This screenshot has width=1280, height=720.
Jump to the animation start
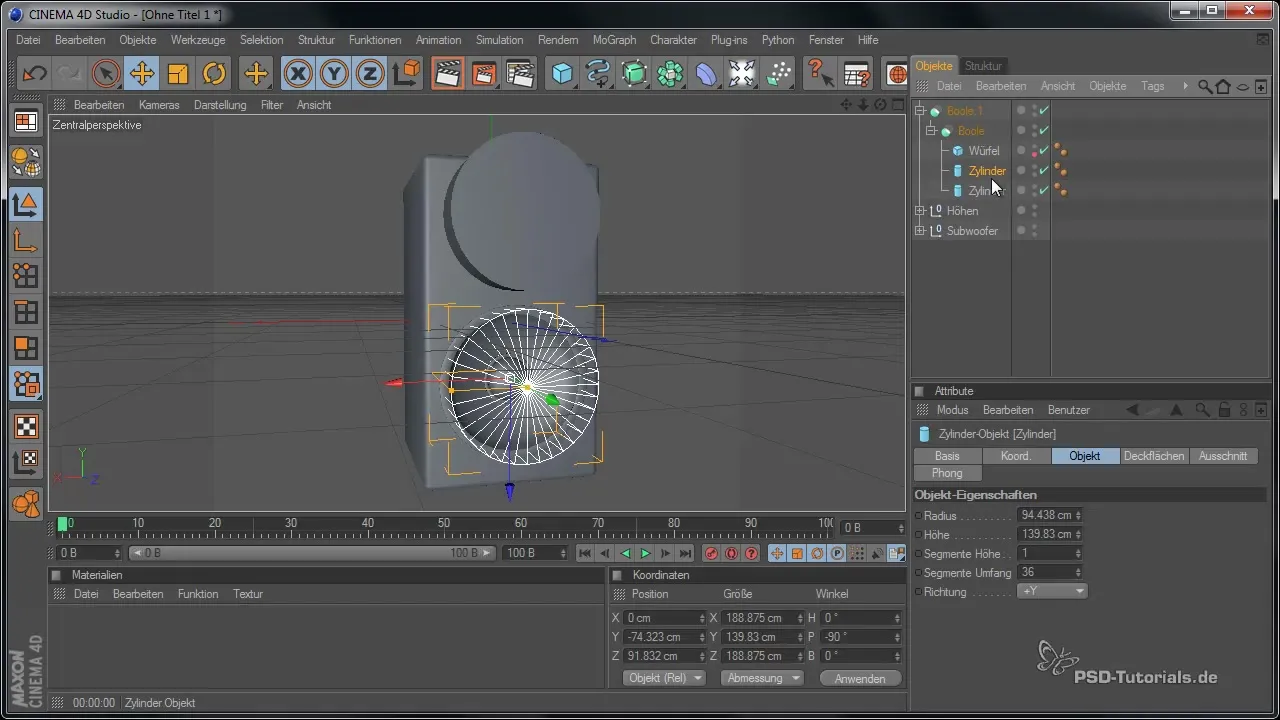pos(585,554)
